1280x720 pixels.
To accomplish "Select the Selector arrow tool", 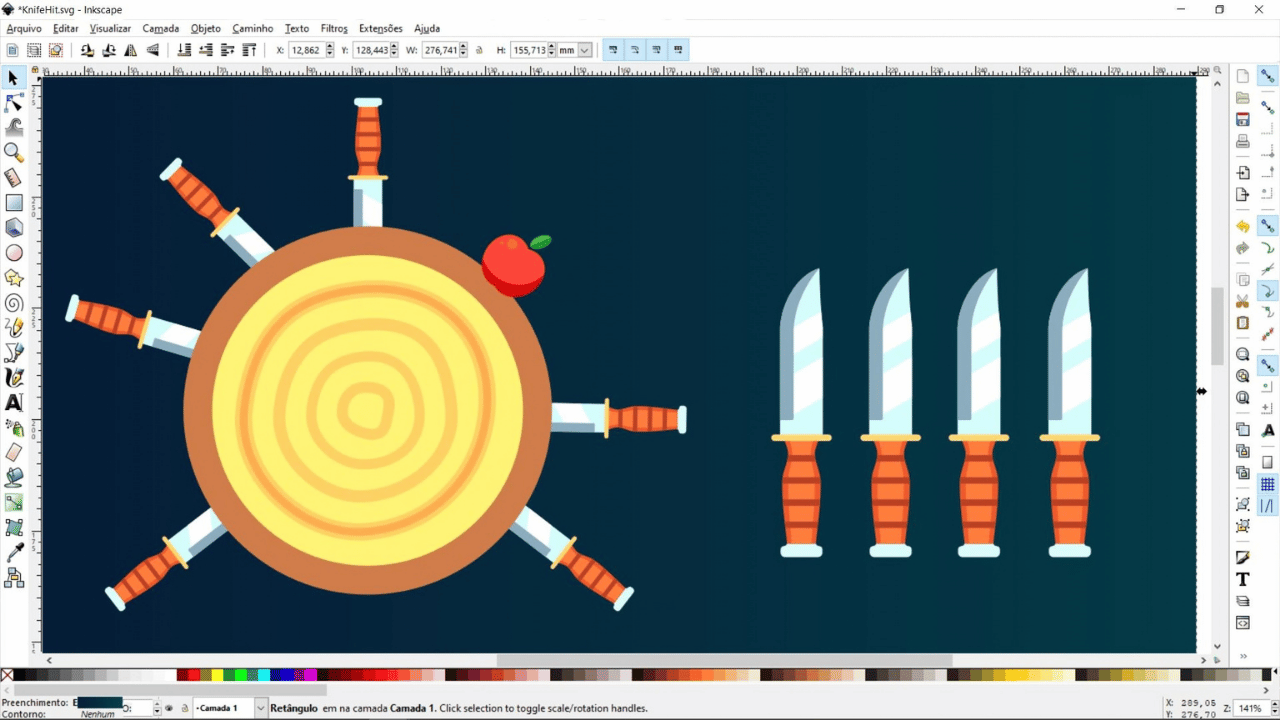I will (x=14, y=78).
